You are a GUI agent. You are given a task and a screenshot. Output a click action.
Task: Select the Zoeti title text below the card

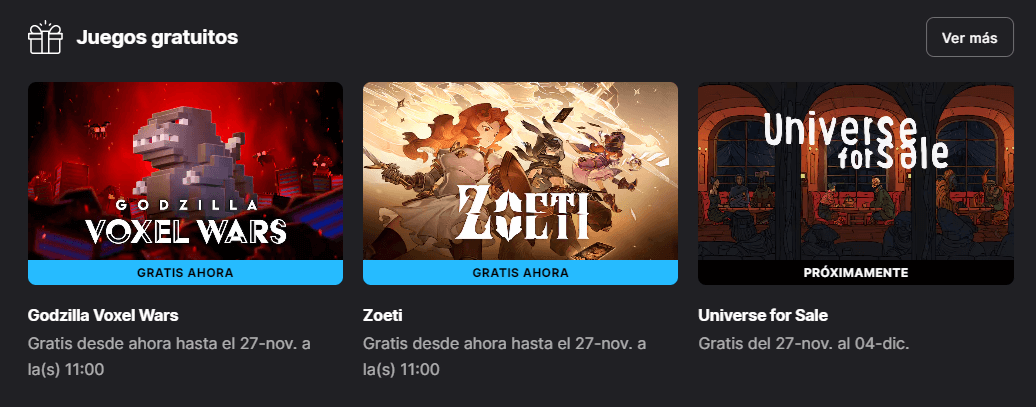383,316
